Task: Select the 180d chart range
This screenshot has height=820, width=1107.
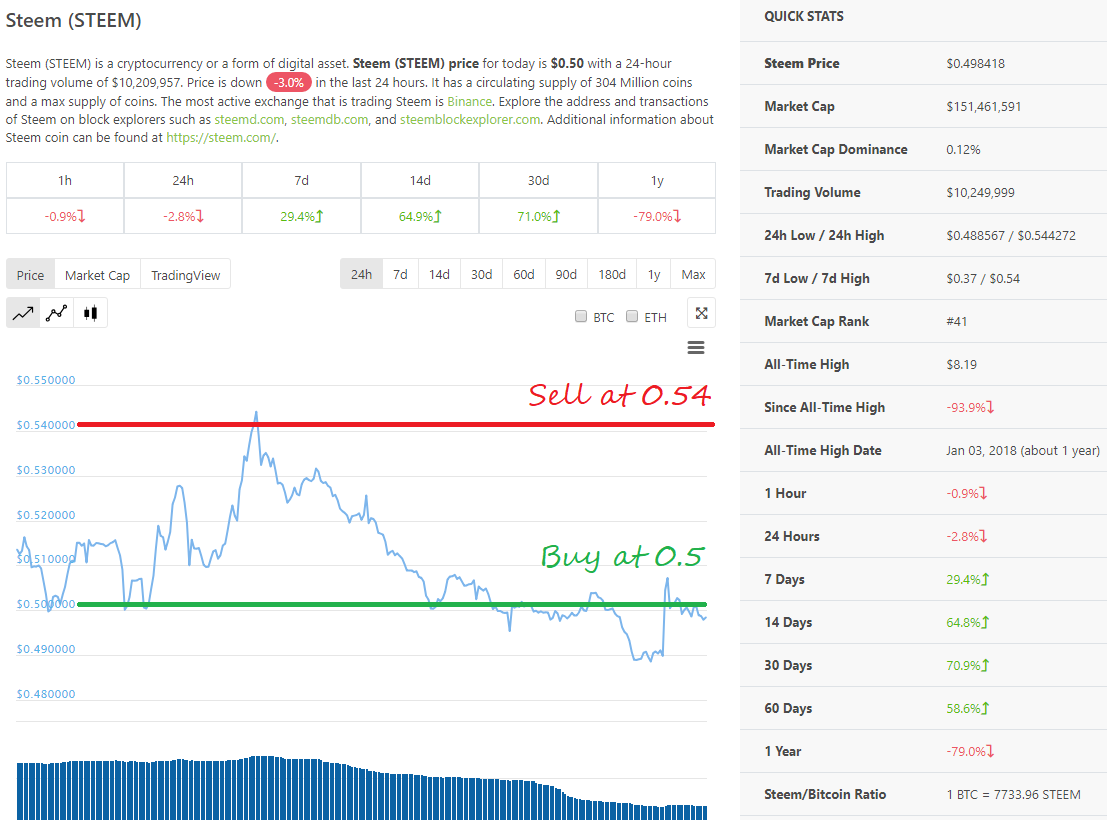Action: click(x=612, y=274)
